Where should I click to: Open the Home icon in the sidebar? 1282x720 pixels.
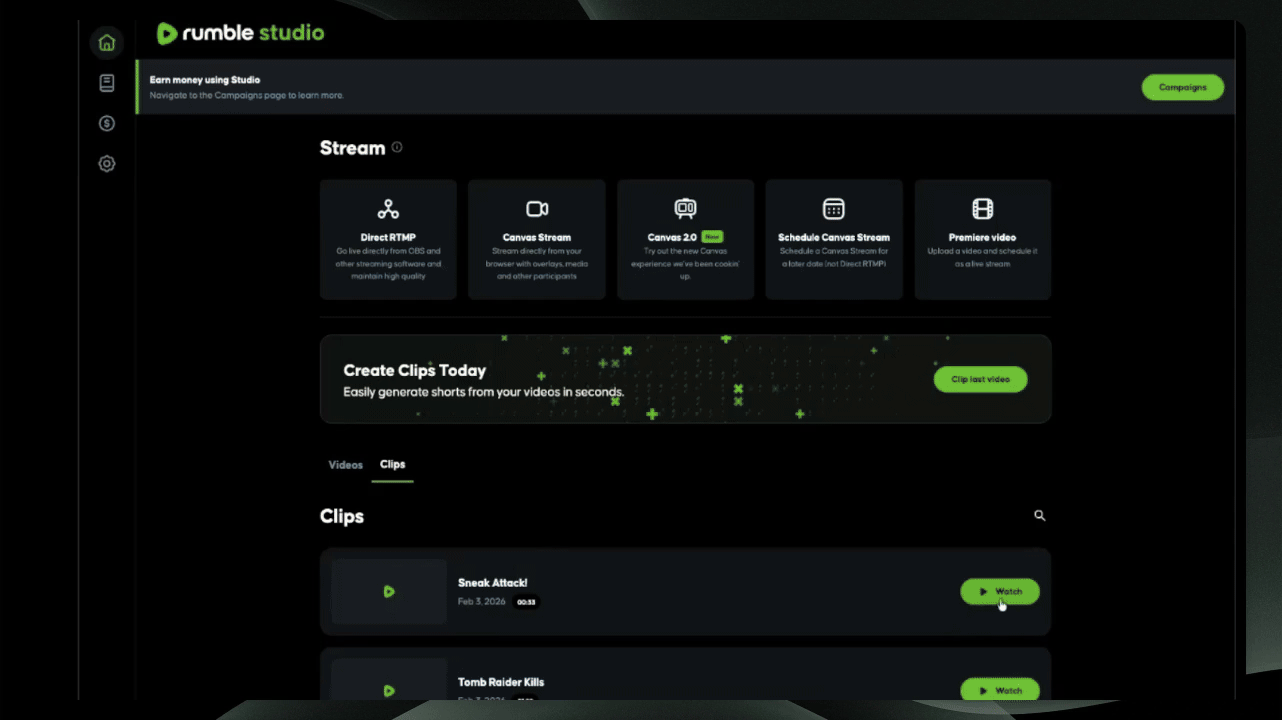107,43
